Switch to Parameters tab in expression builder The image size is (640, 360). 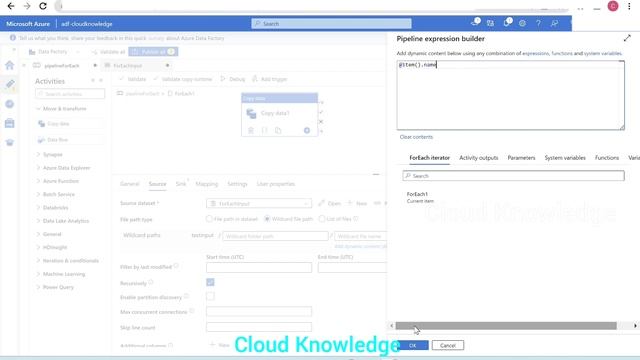coord(521,158)
